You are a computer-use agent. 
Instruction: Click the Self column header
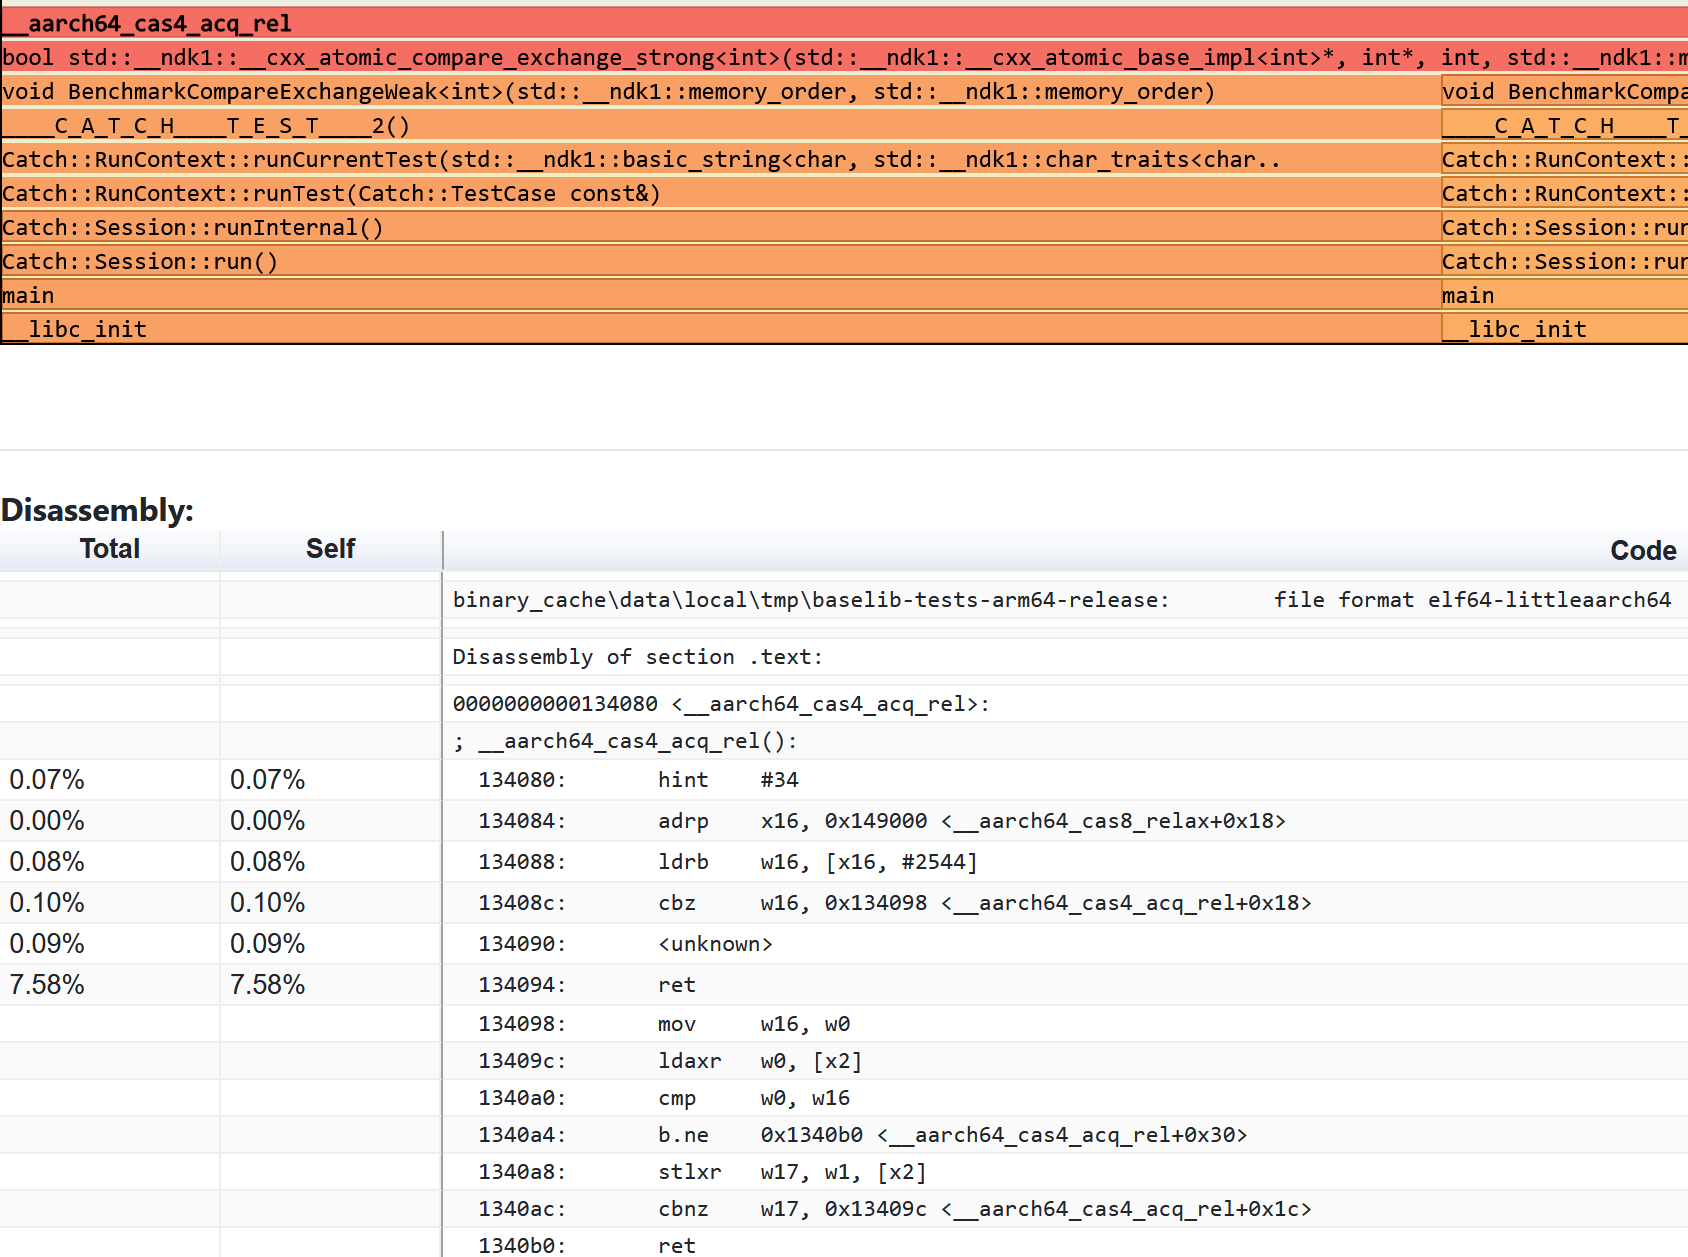click(330, 549)
